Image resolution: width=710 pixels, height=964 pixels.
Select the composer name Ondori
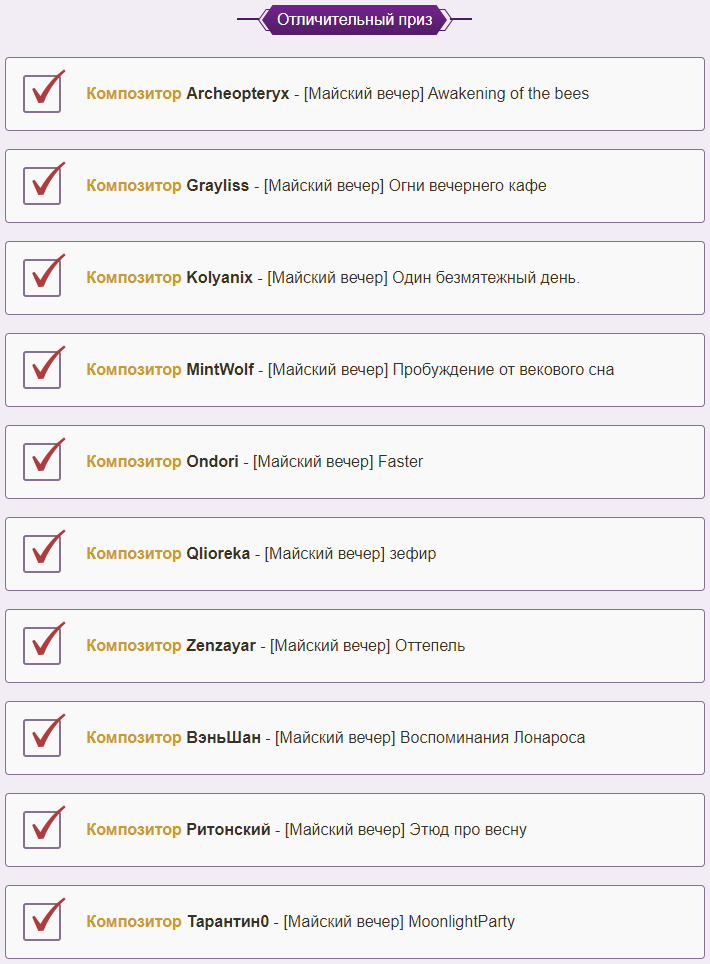(212, 461)
